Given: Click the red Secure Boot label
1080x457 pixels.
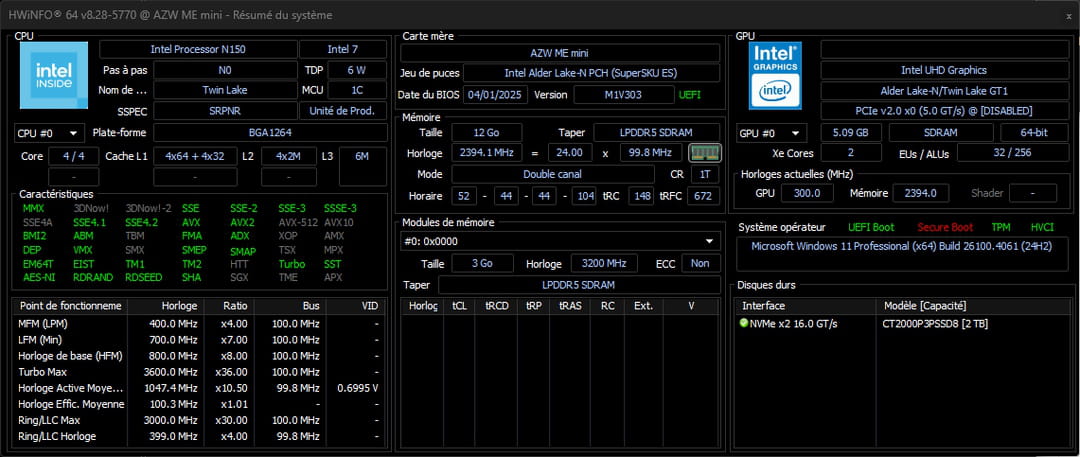Looking at the screenshot, I should 945,227.
